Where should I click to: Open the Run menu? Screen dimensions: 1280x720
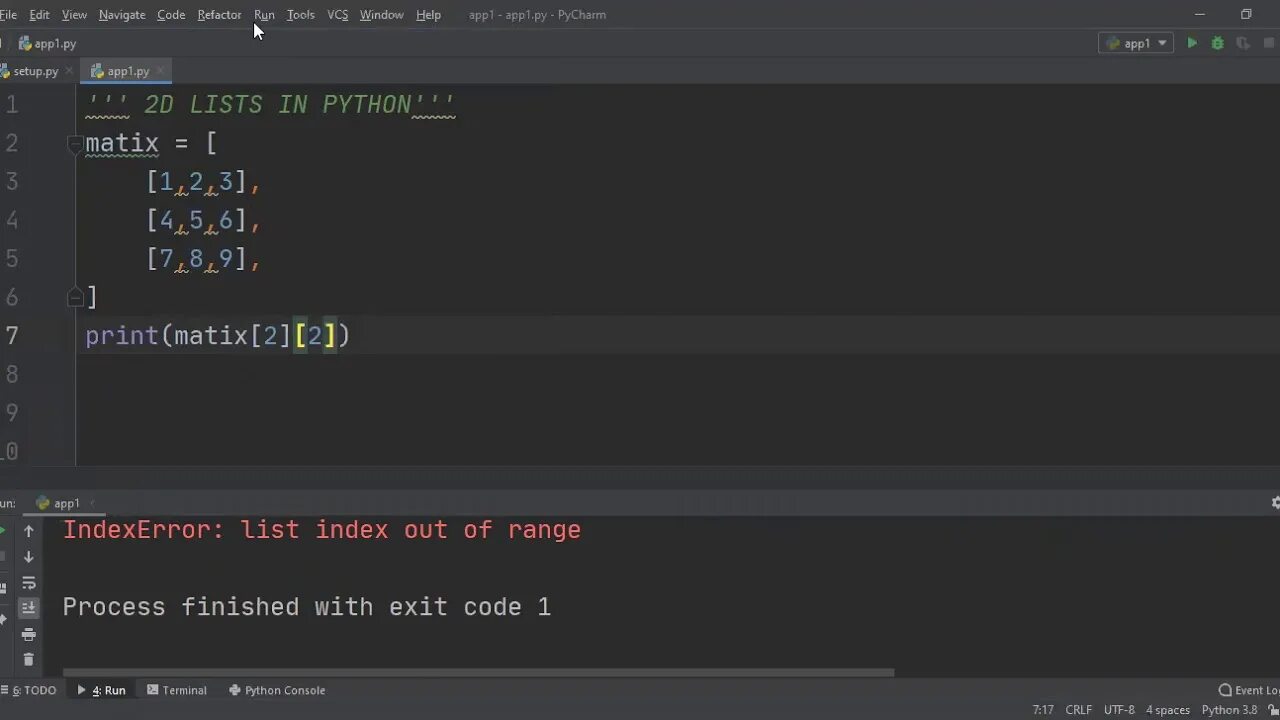click(264, 15)
